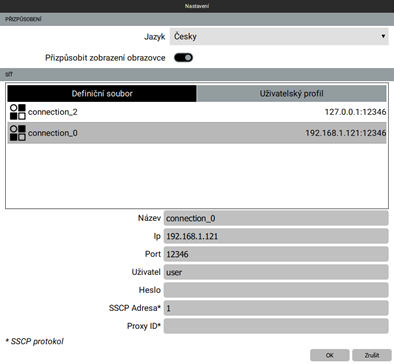This screenshot has width=394, height=364.
Task: Click the 192.168.1.121:12346 address text
Action: coord(346,133)
